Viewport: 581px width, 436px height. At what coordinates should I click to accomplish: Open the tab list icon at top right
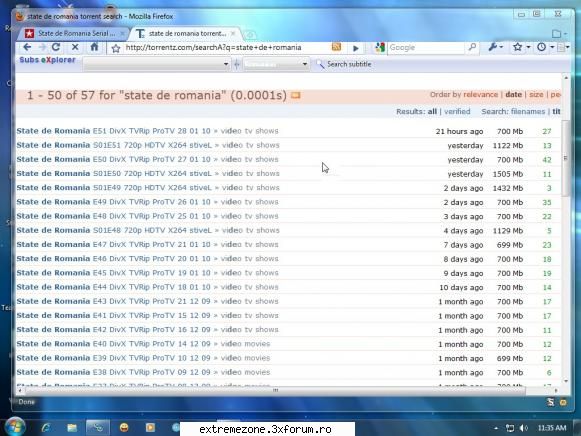[556, 34]
